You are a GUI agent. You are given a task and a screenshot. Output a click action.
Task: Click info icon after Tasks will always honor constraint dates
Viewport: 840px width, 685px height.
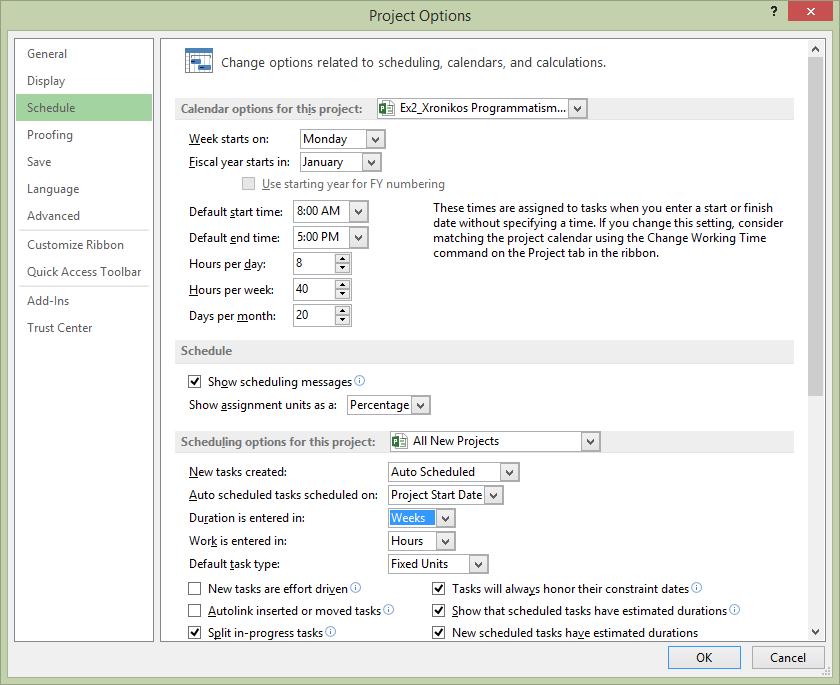coord(696,588)
